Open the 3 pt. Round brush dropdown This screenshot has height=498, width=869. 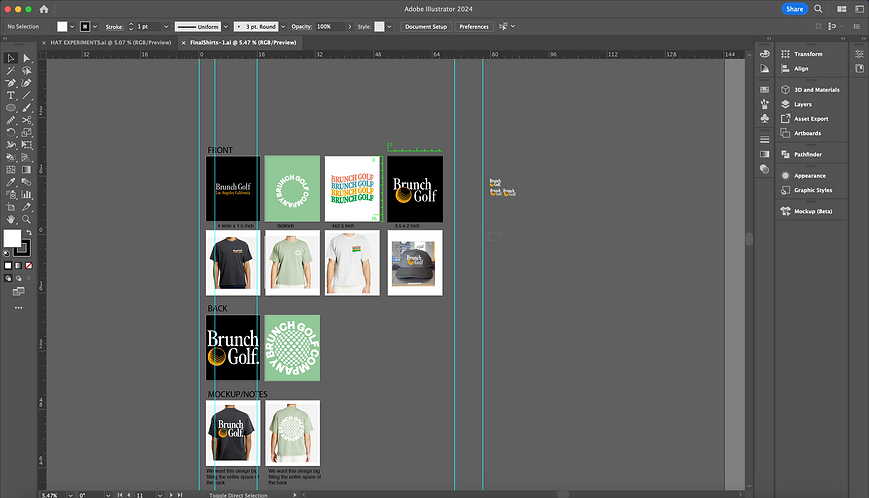(283, 27)
